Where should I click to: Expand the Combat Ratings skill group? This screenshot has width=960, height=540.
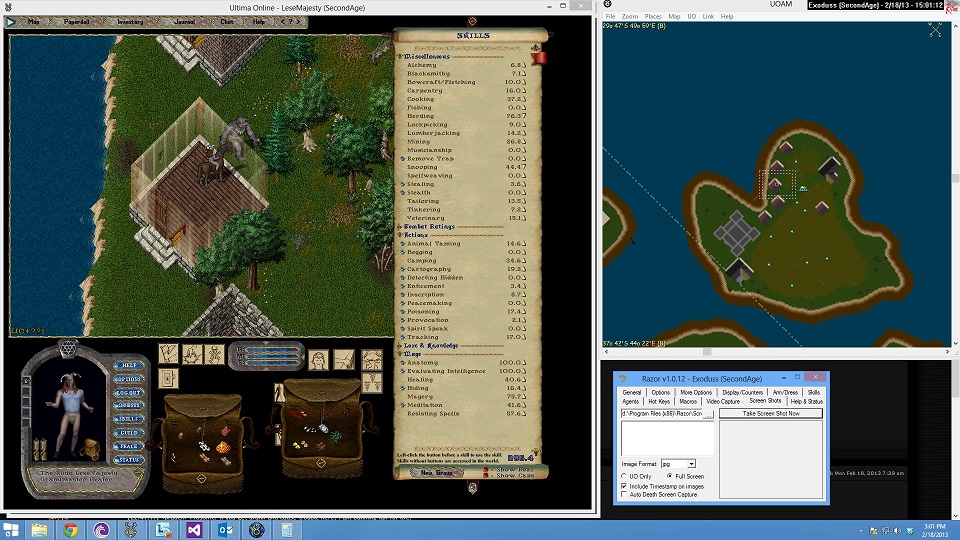pyautogui.click(x=400, y=227)
